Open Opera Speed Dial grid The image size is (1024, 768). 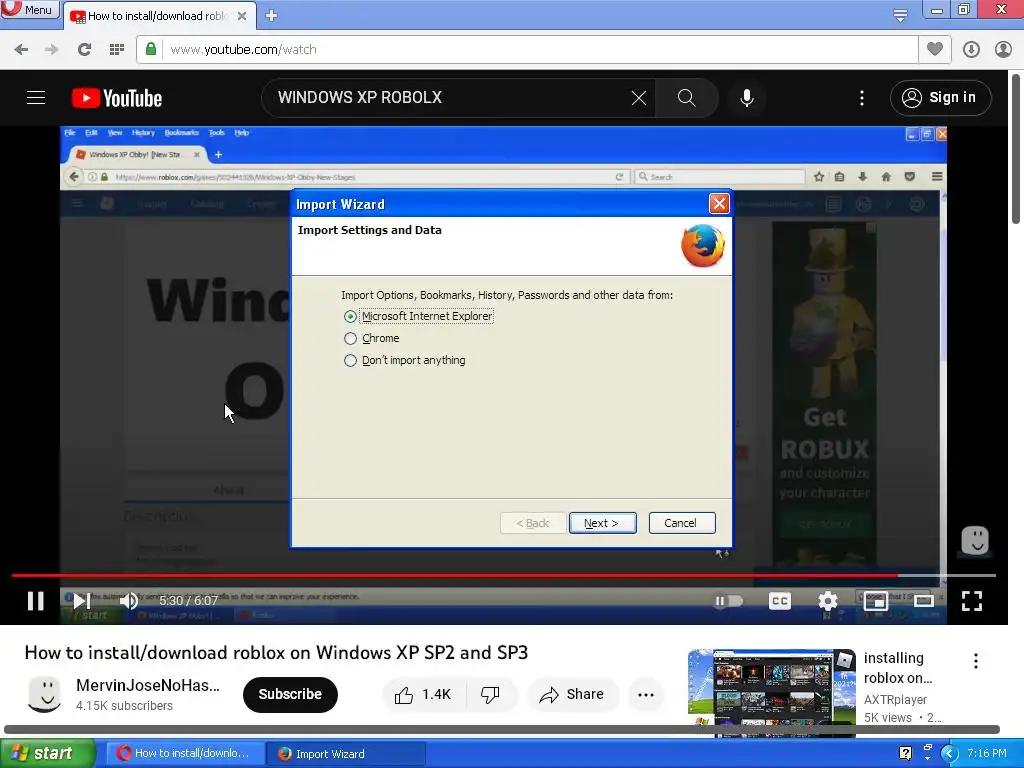(117, 49)
